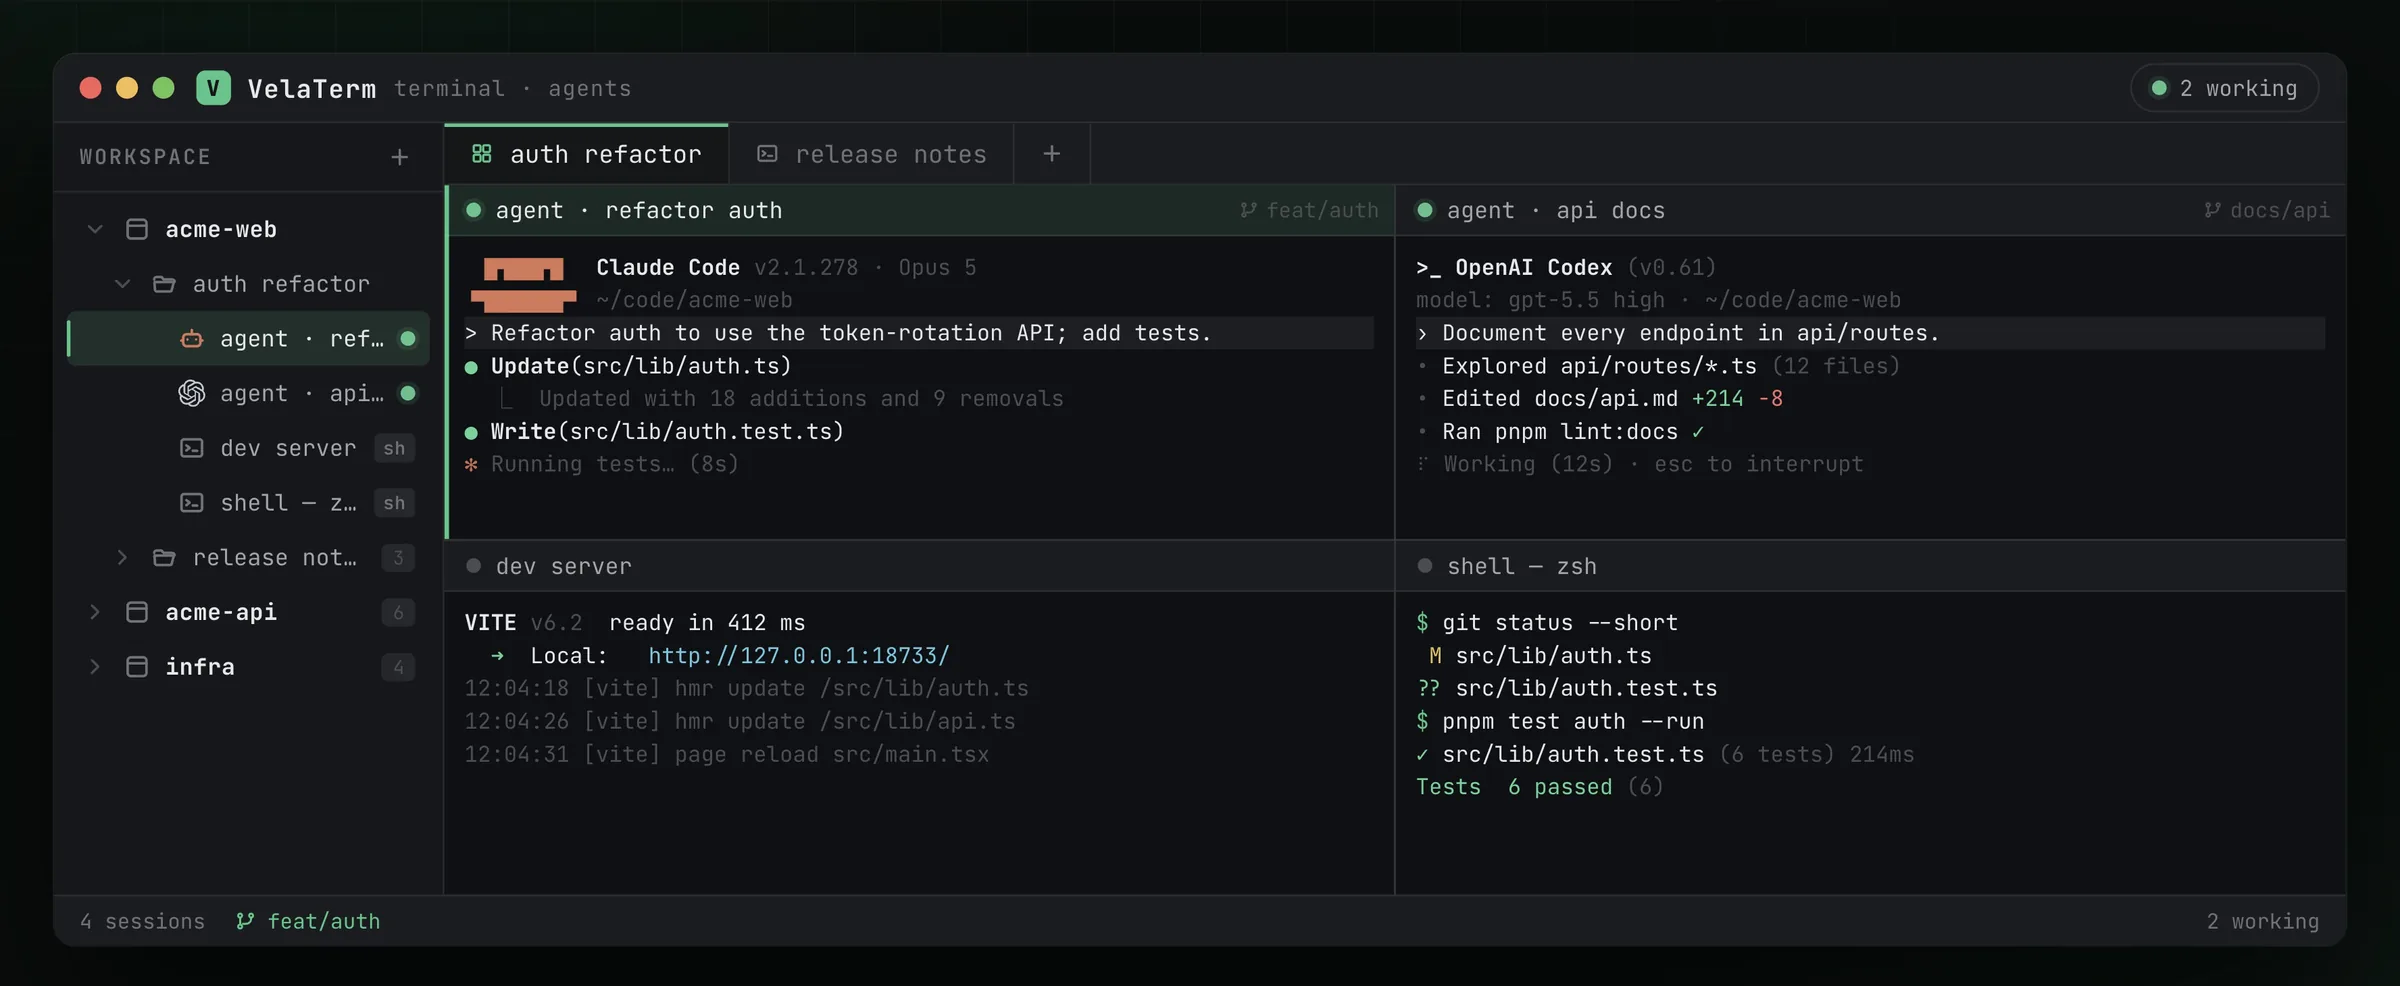This screenshot has width=2400, height=986.
Task: Open a new tab with plus icon
Action: pos(1051,154)
